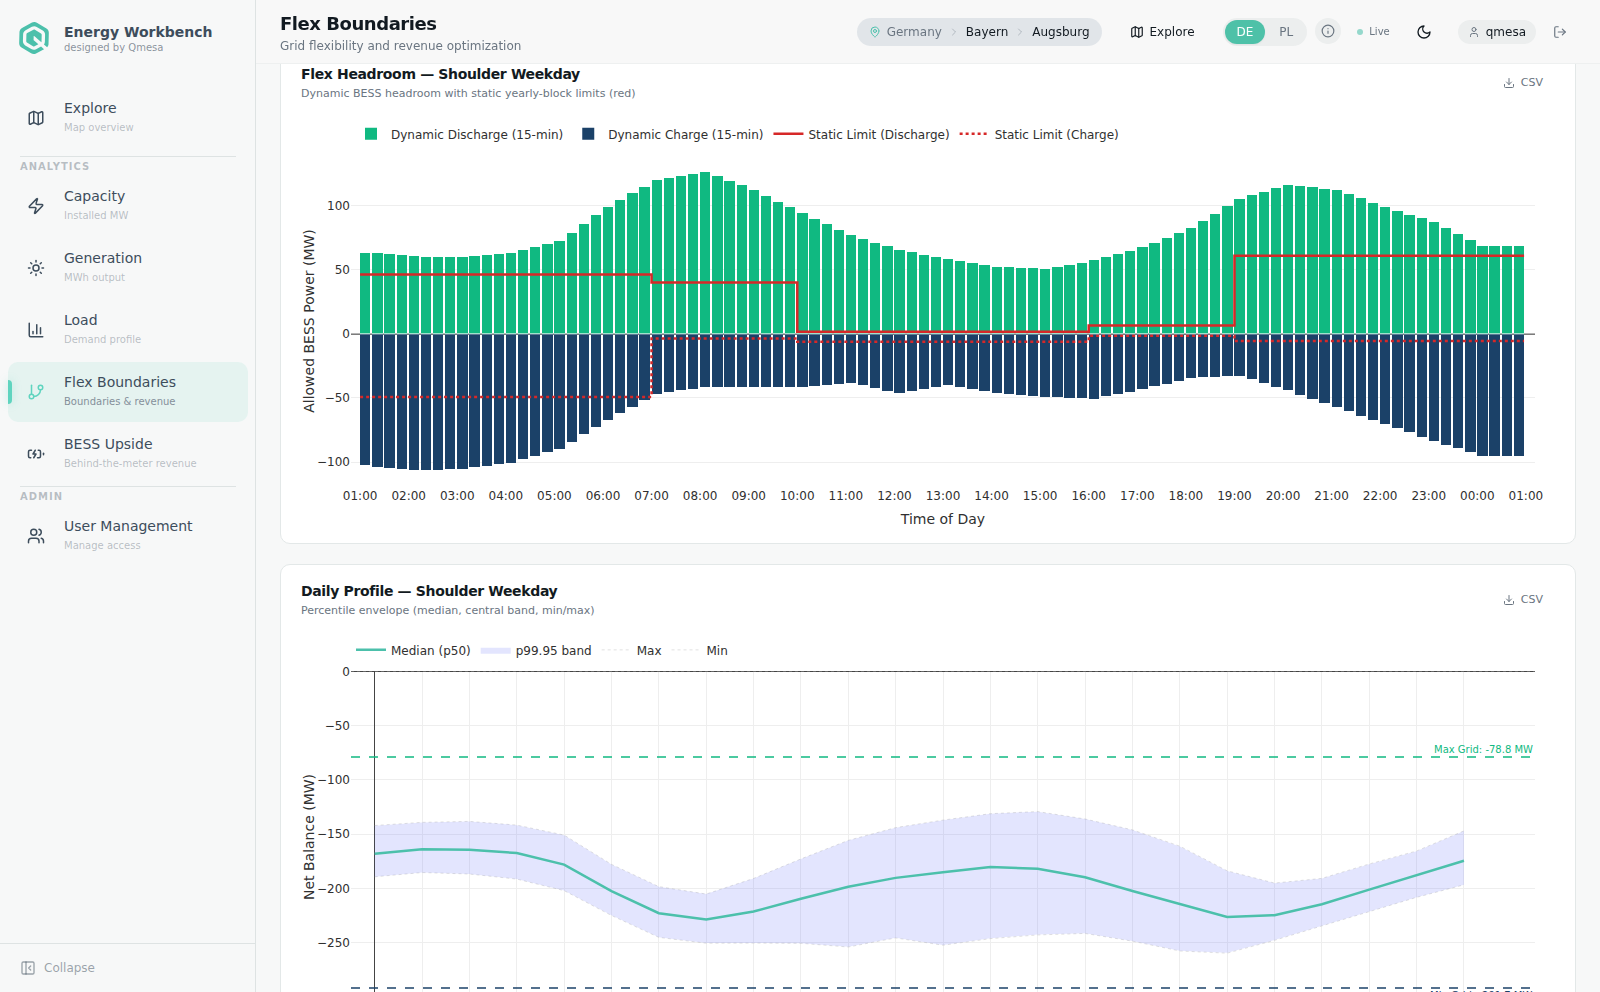Collapse the sidebar

tap(58, 968)
